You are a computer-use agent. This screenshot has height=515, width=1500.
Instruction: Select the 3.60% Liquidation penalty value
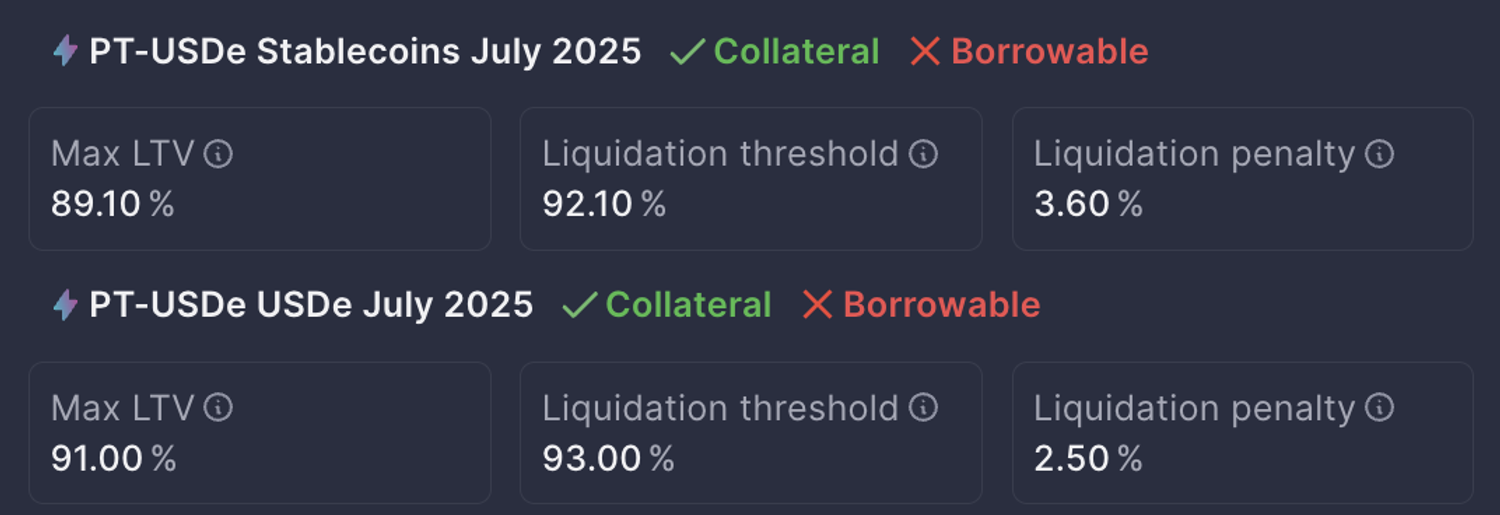(x=1087, y=204)
